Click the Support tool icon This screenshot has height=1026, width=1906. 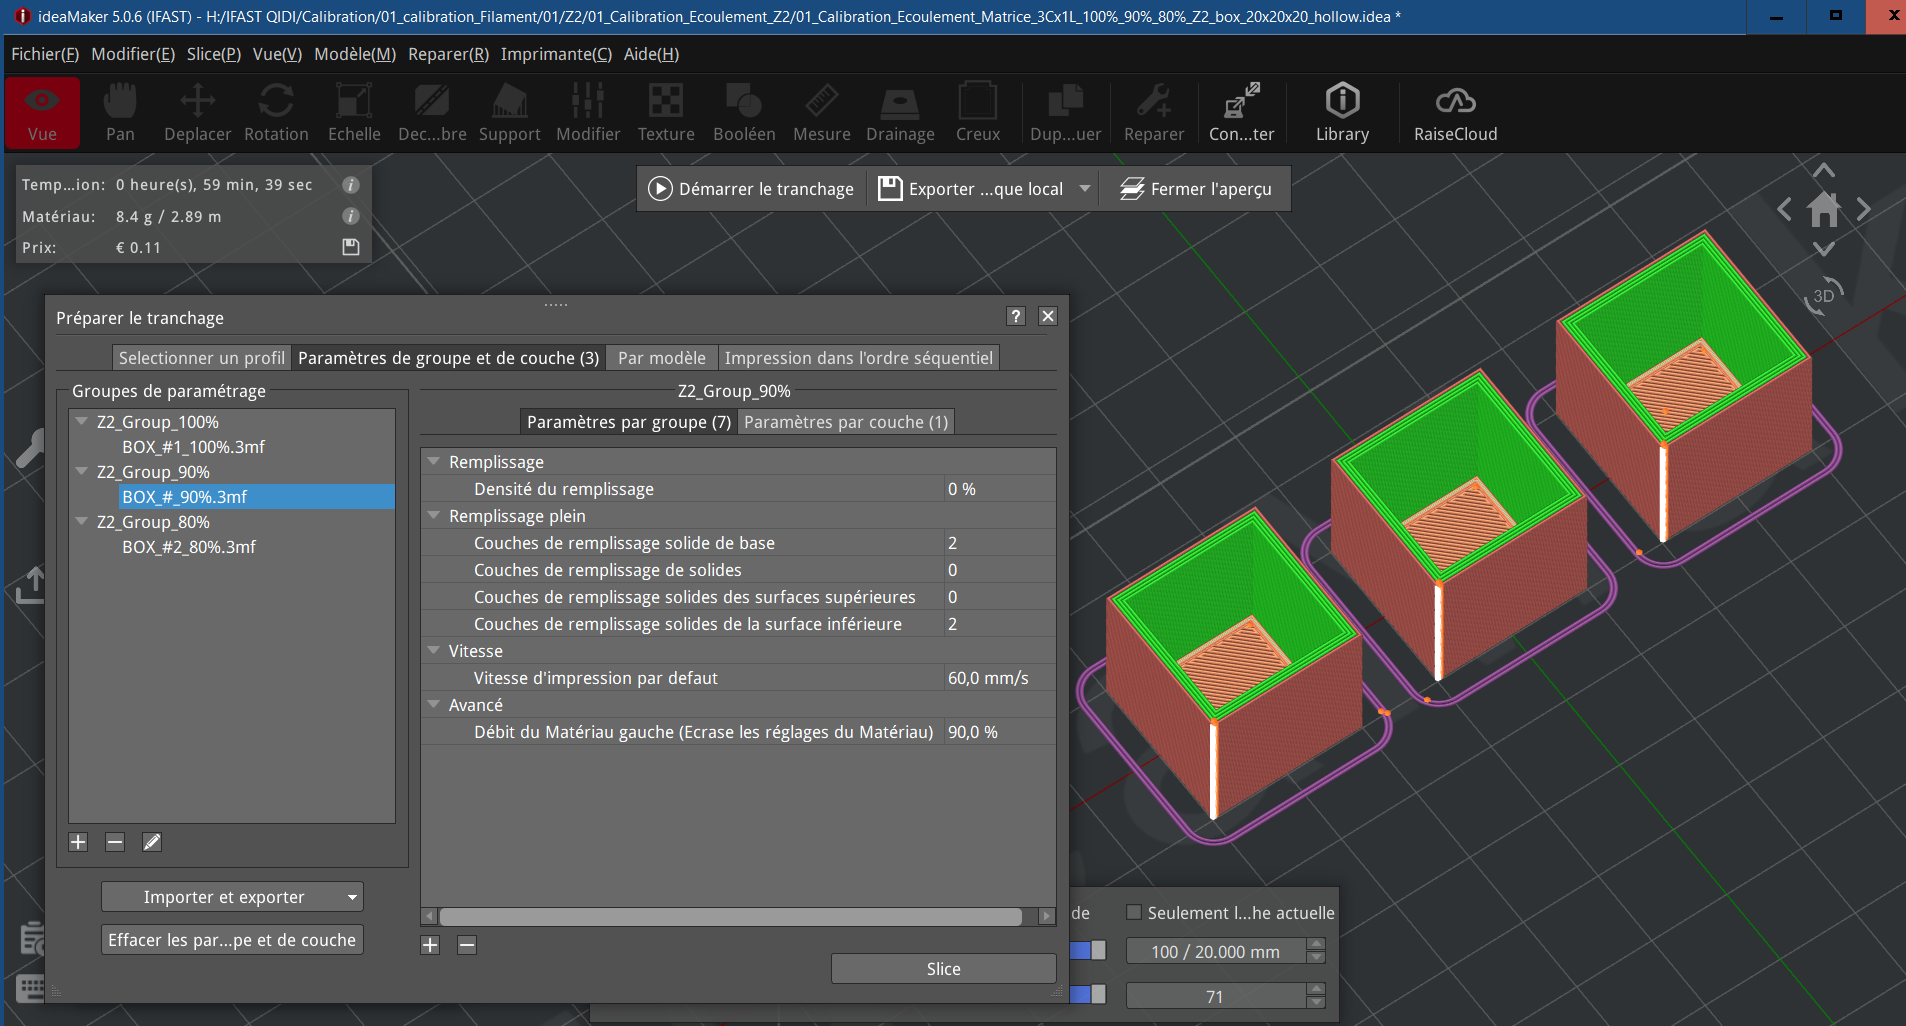click(x=509, y=113)
